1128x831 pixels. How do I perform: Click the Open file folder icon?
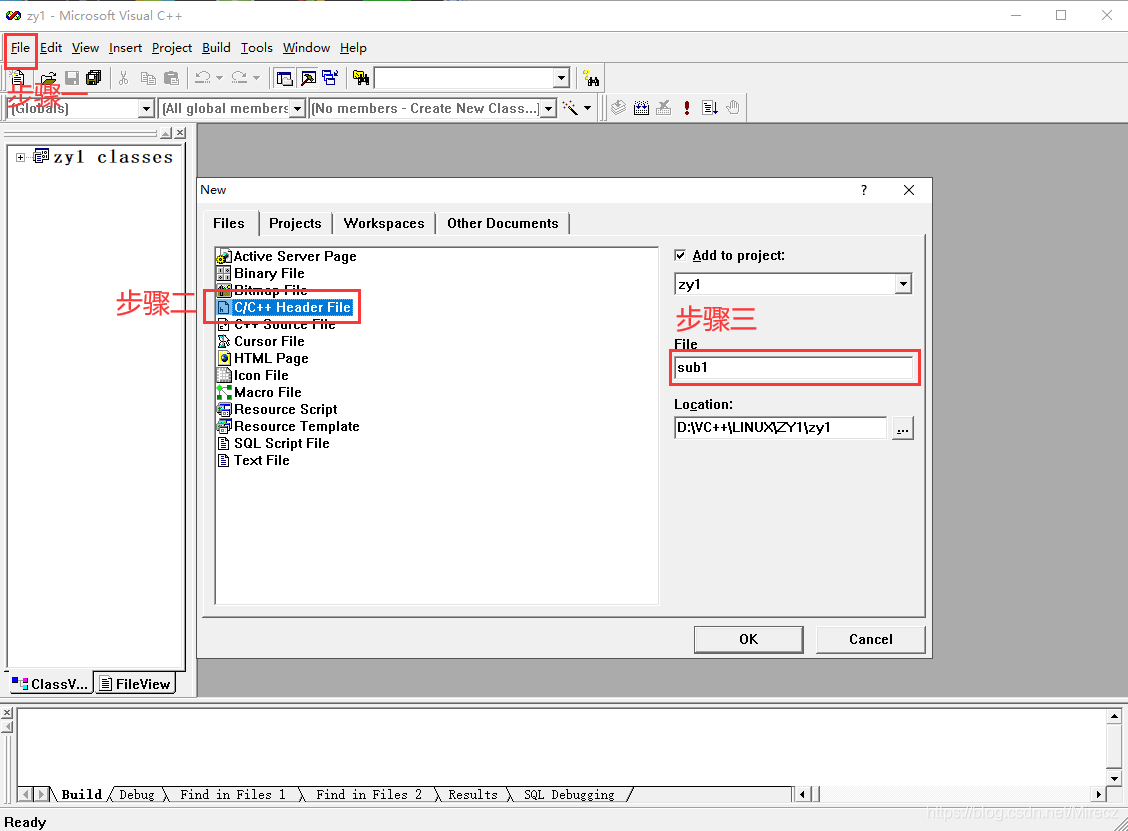coord(48,78)
